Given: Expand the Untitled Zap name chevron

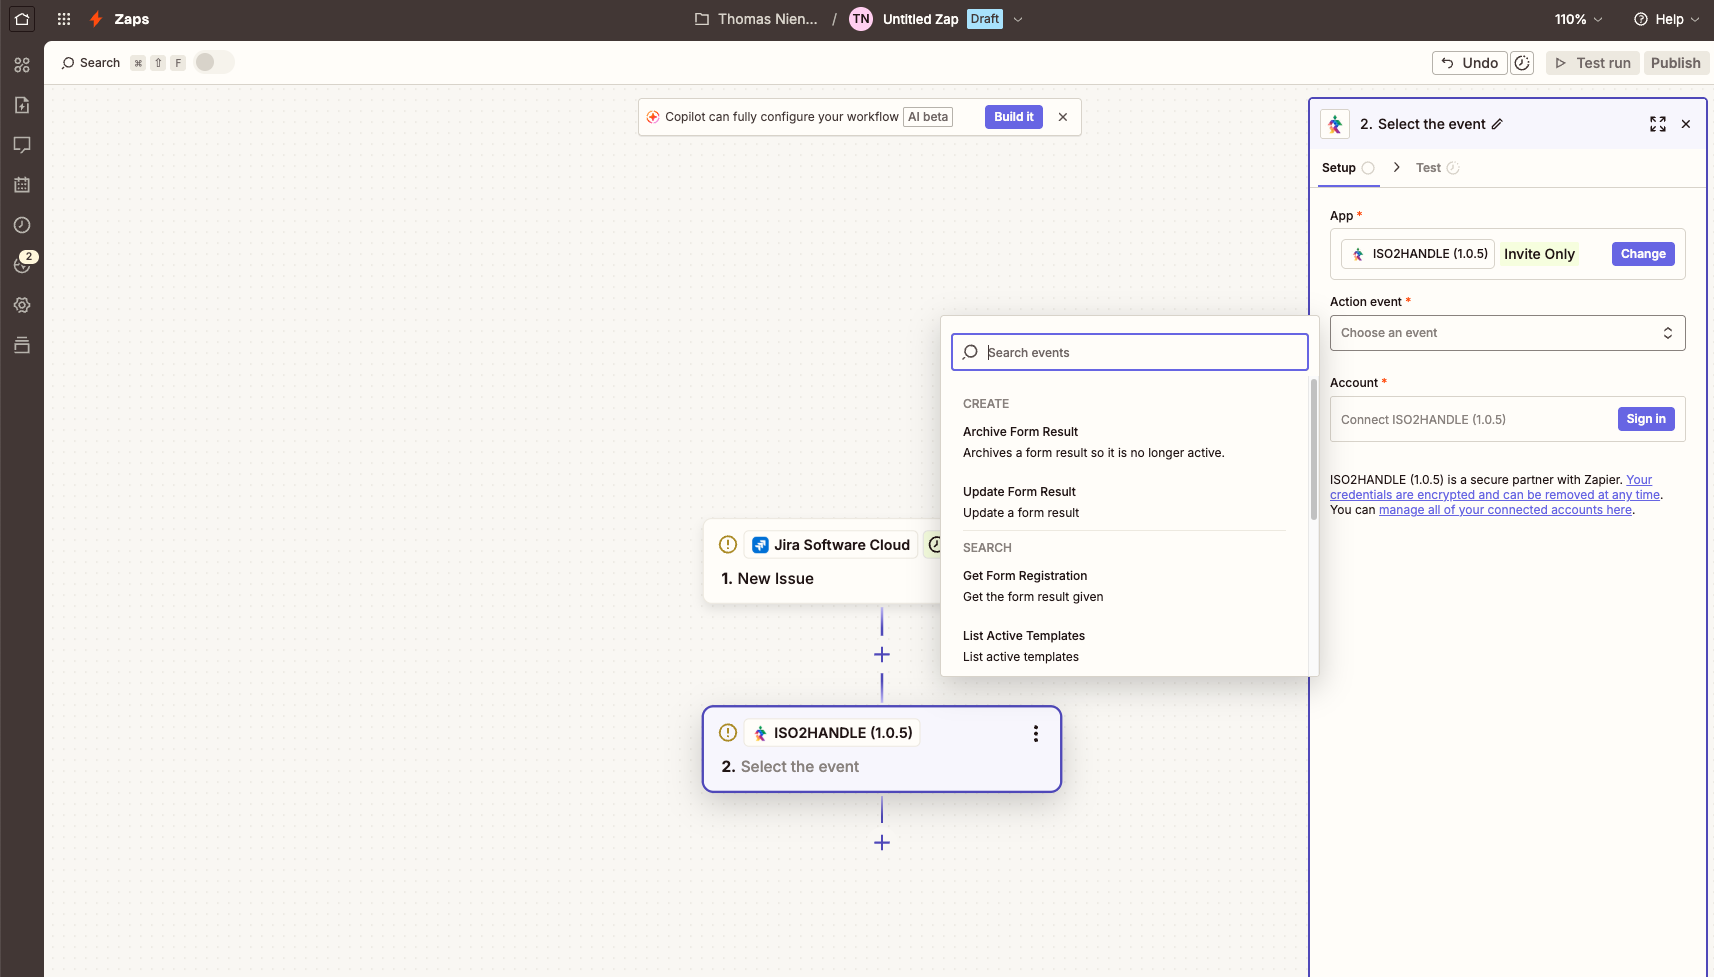Looking at the screenshot, I should pyautogui.click(x=1018, y=19).
